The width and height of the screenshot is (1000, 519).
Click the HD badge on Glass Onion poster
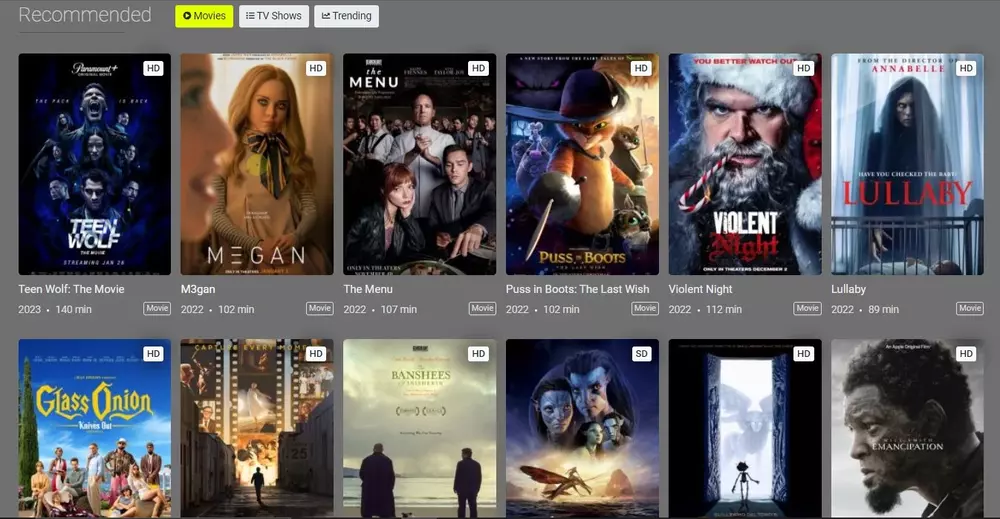point(153,354)
